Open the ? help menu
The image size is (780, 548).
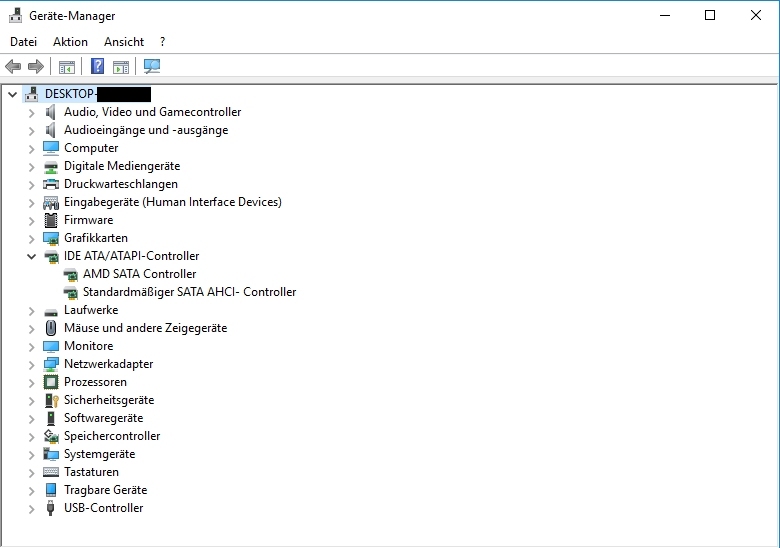tap(162, 42)
